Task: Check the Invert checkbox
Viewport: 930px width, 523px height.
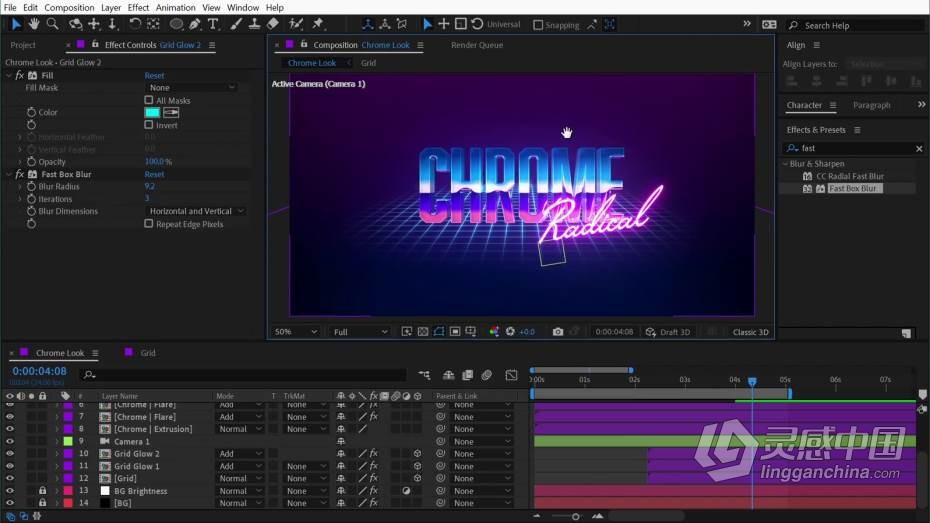Action: click(x=149, y=125)
